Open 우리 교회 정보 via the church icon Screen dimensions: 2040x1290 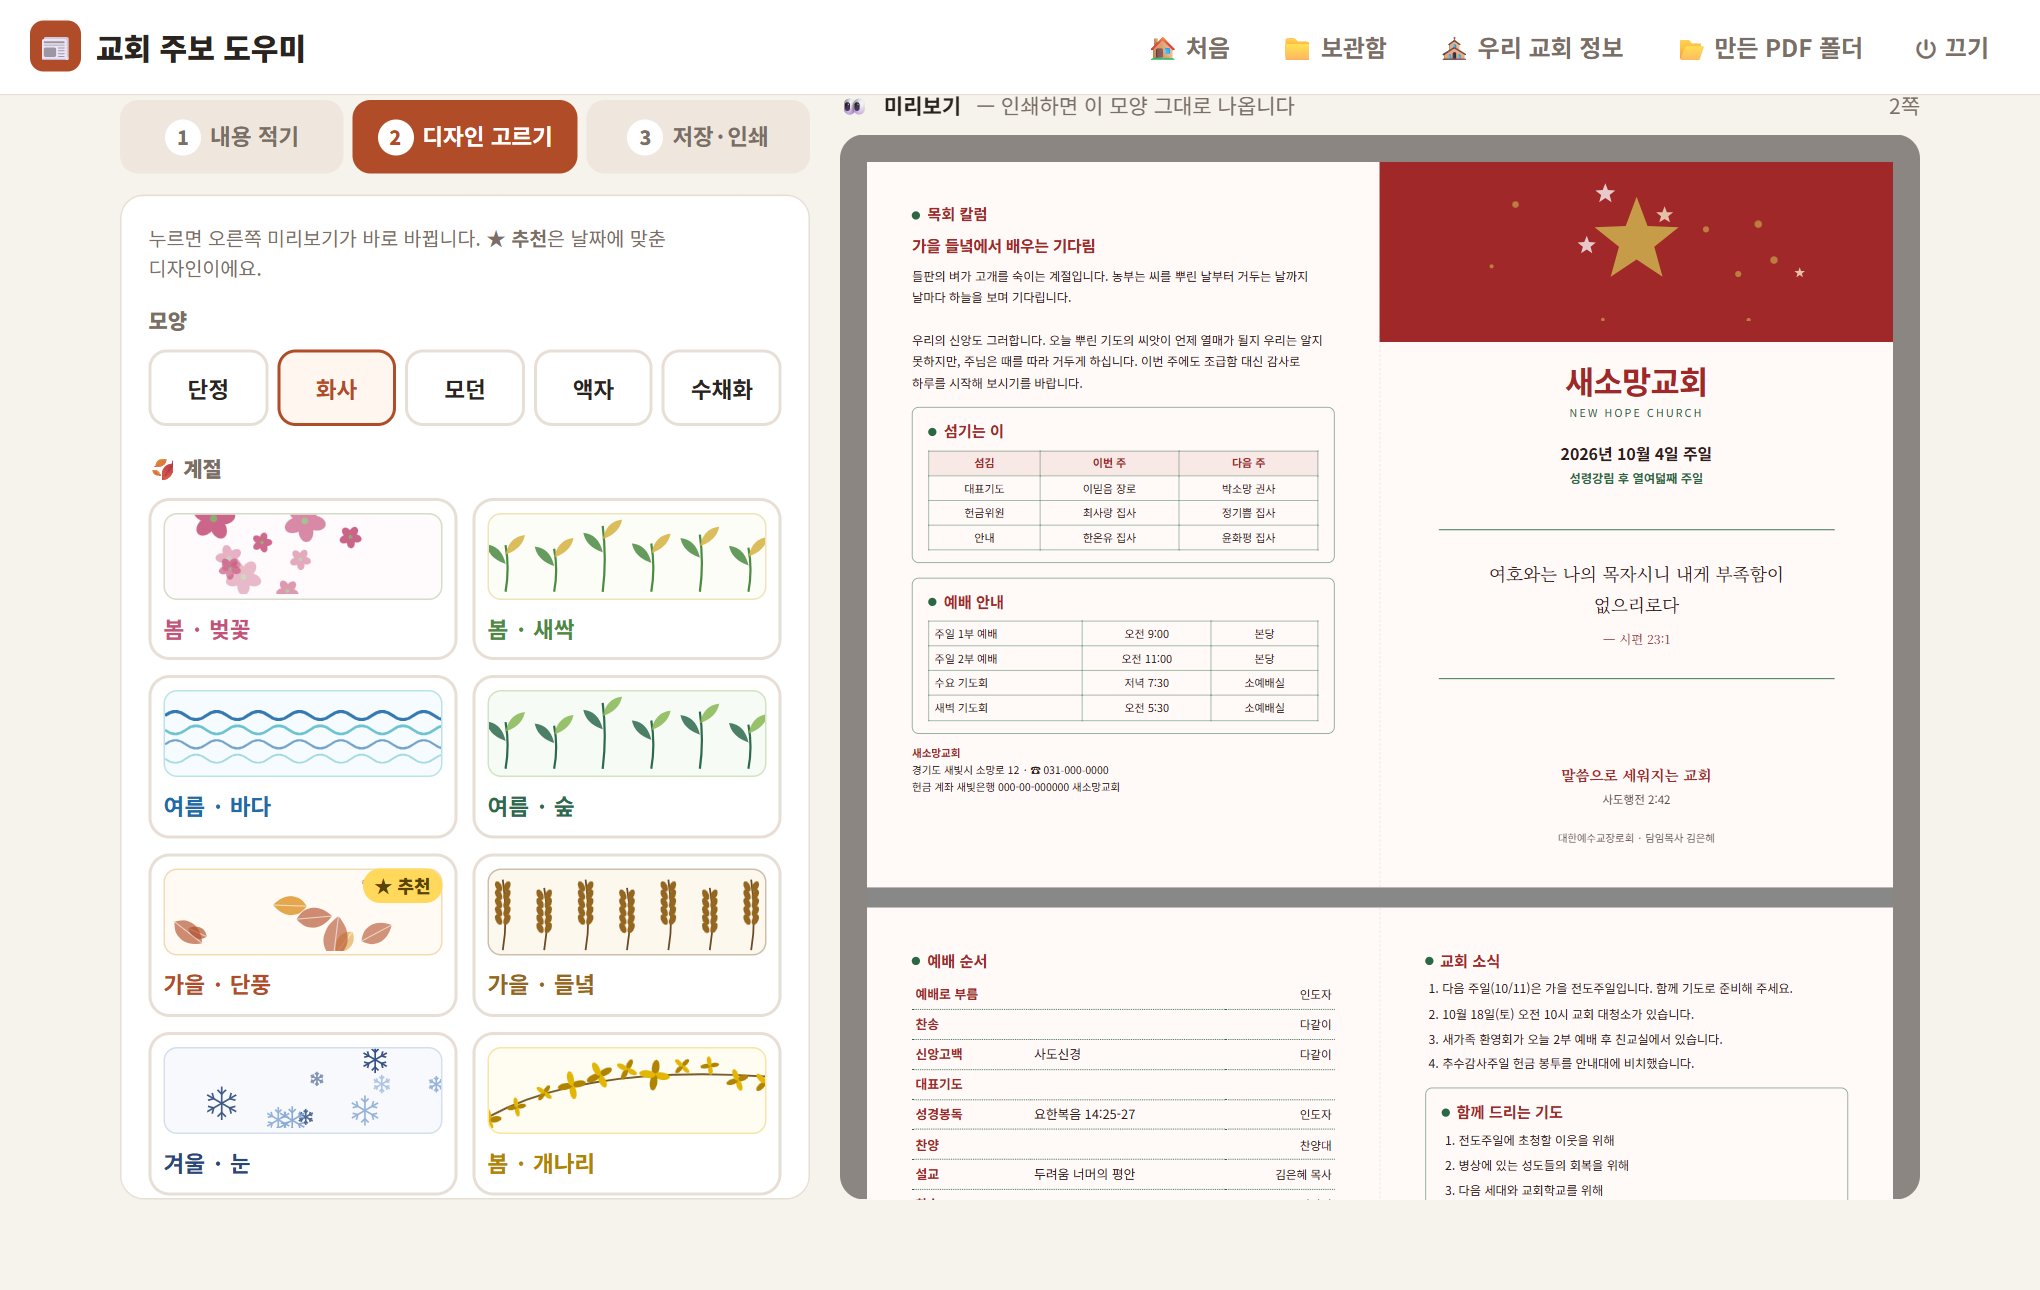click(1454, 48)
